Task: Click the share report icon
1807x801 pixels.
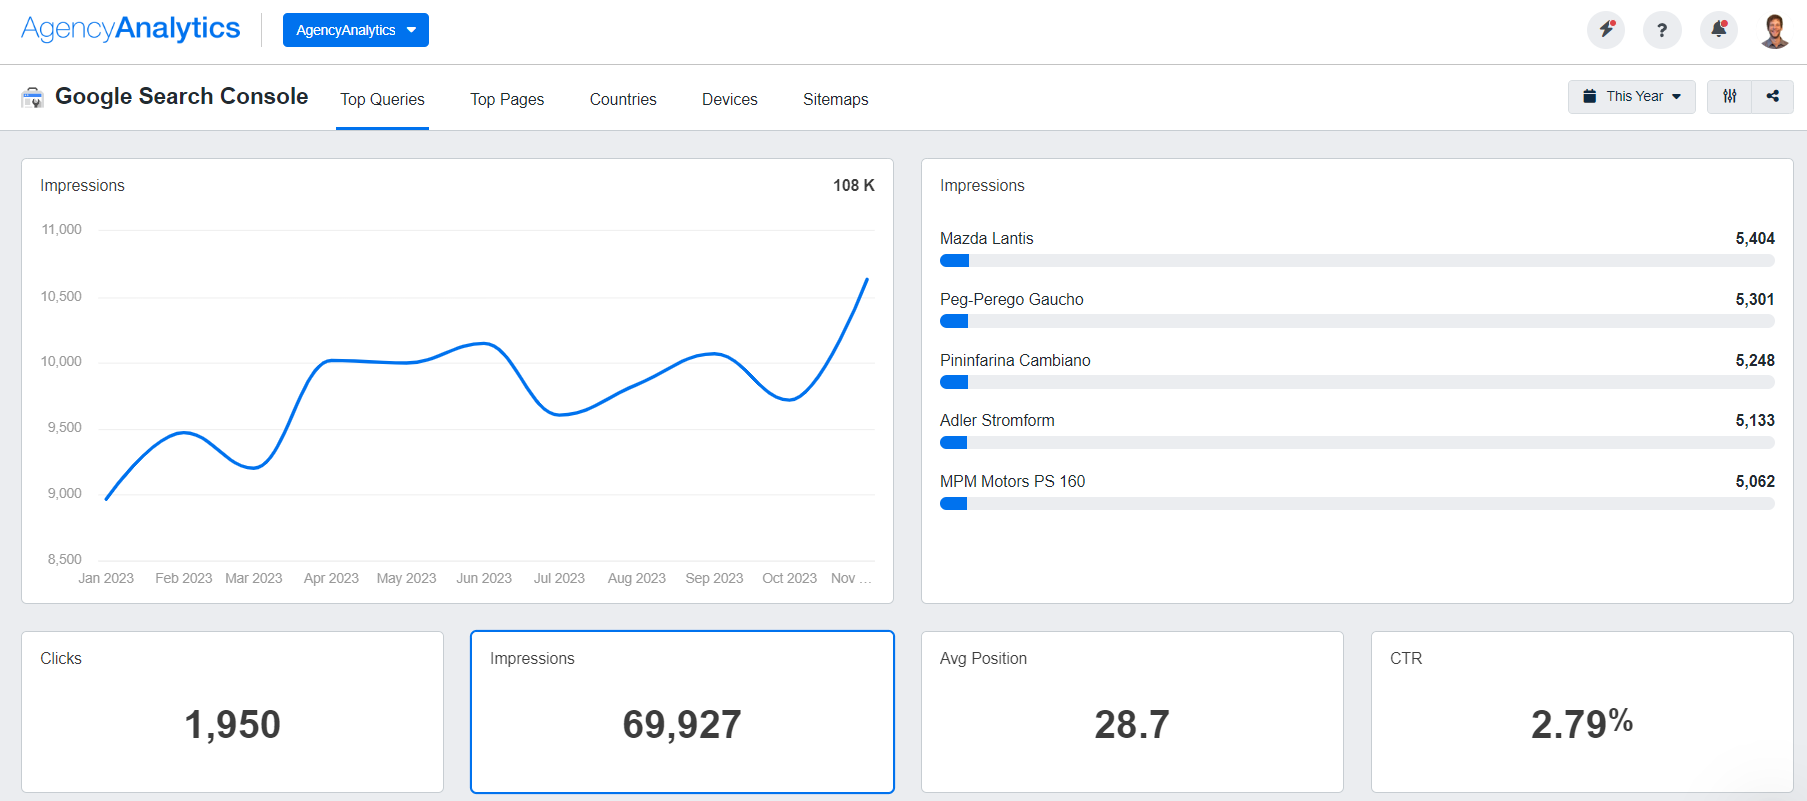Action: point(1773,97)
